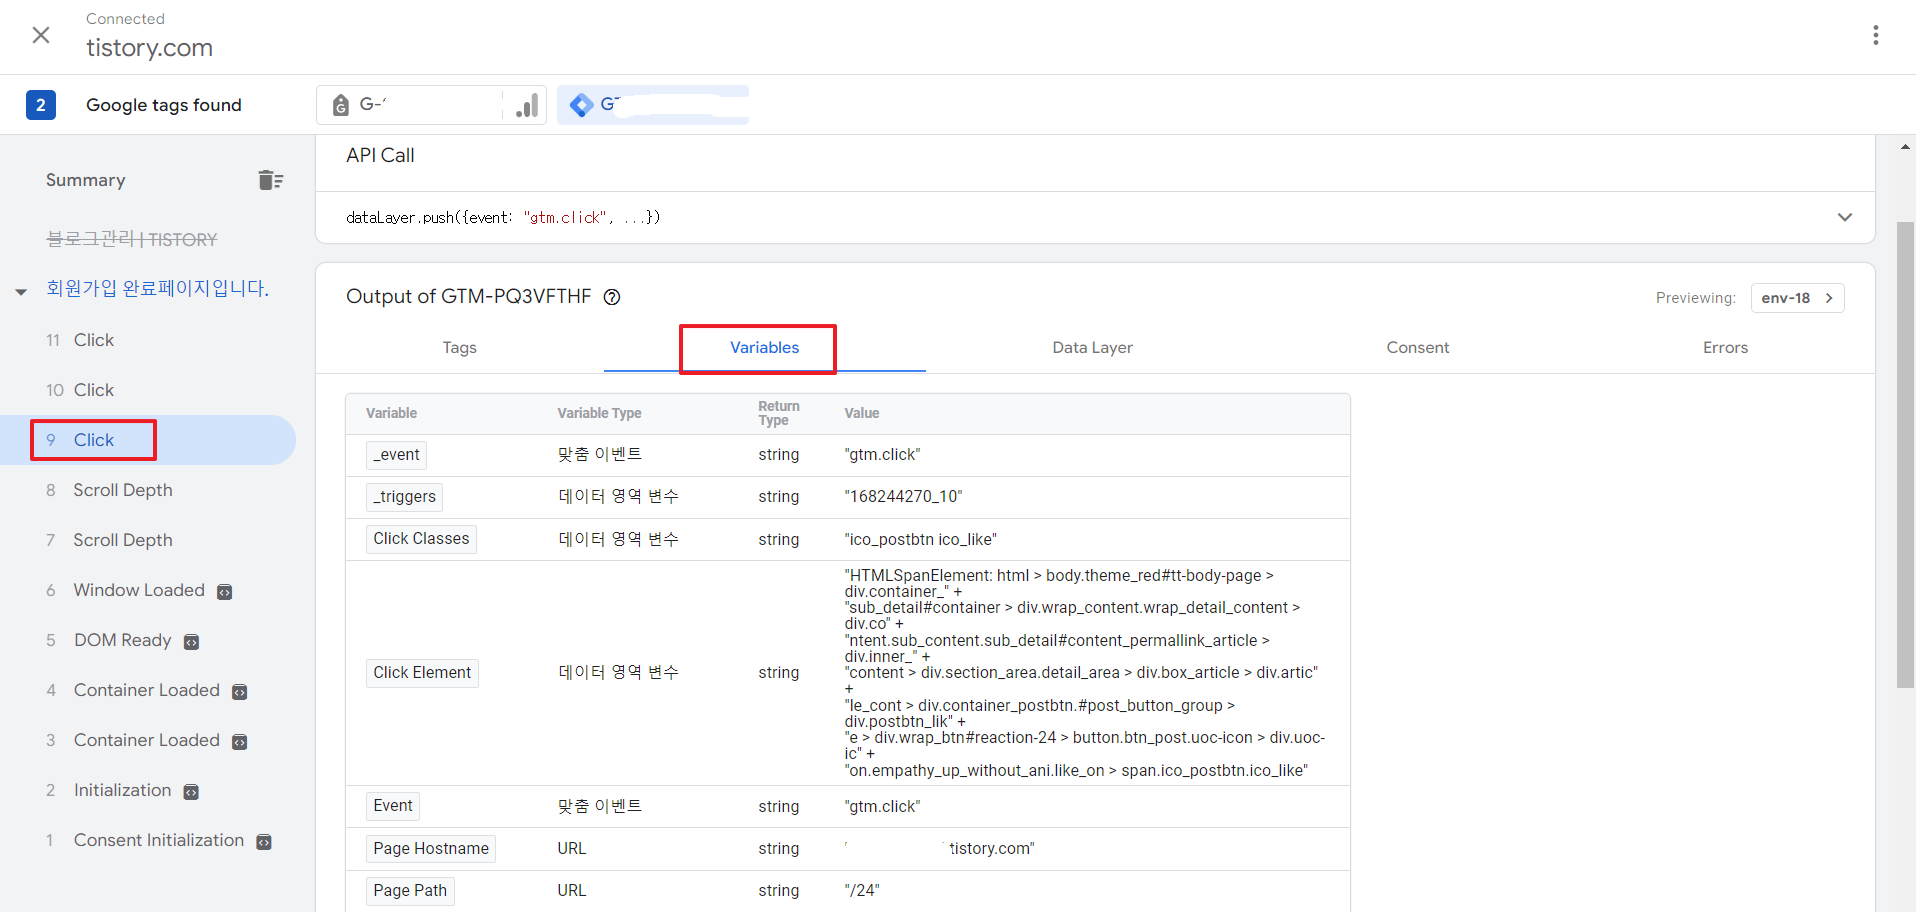Click the Google tags found label
Image resolution: width=1916 pixels, height=912 pixels.
[x=164, y=105]
